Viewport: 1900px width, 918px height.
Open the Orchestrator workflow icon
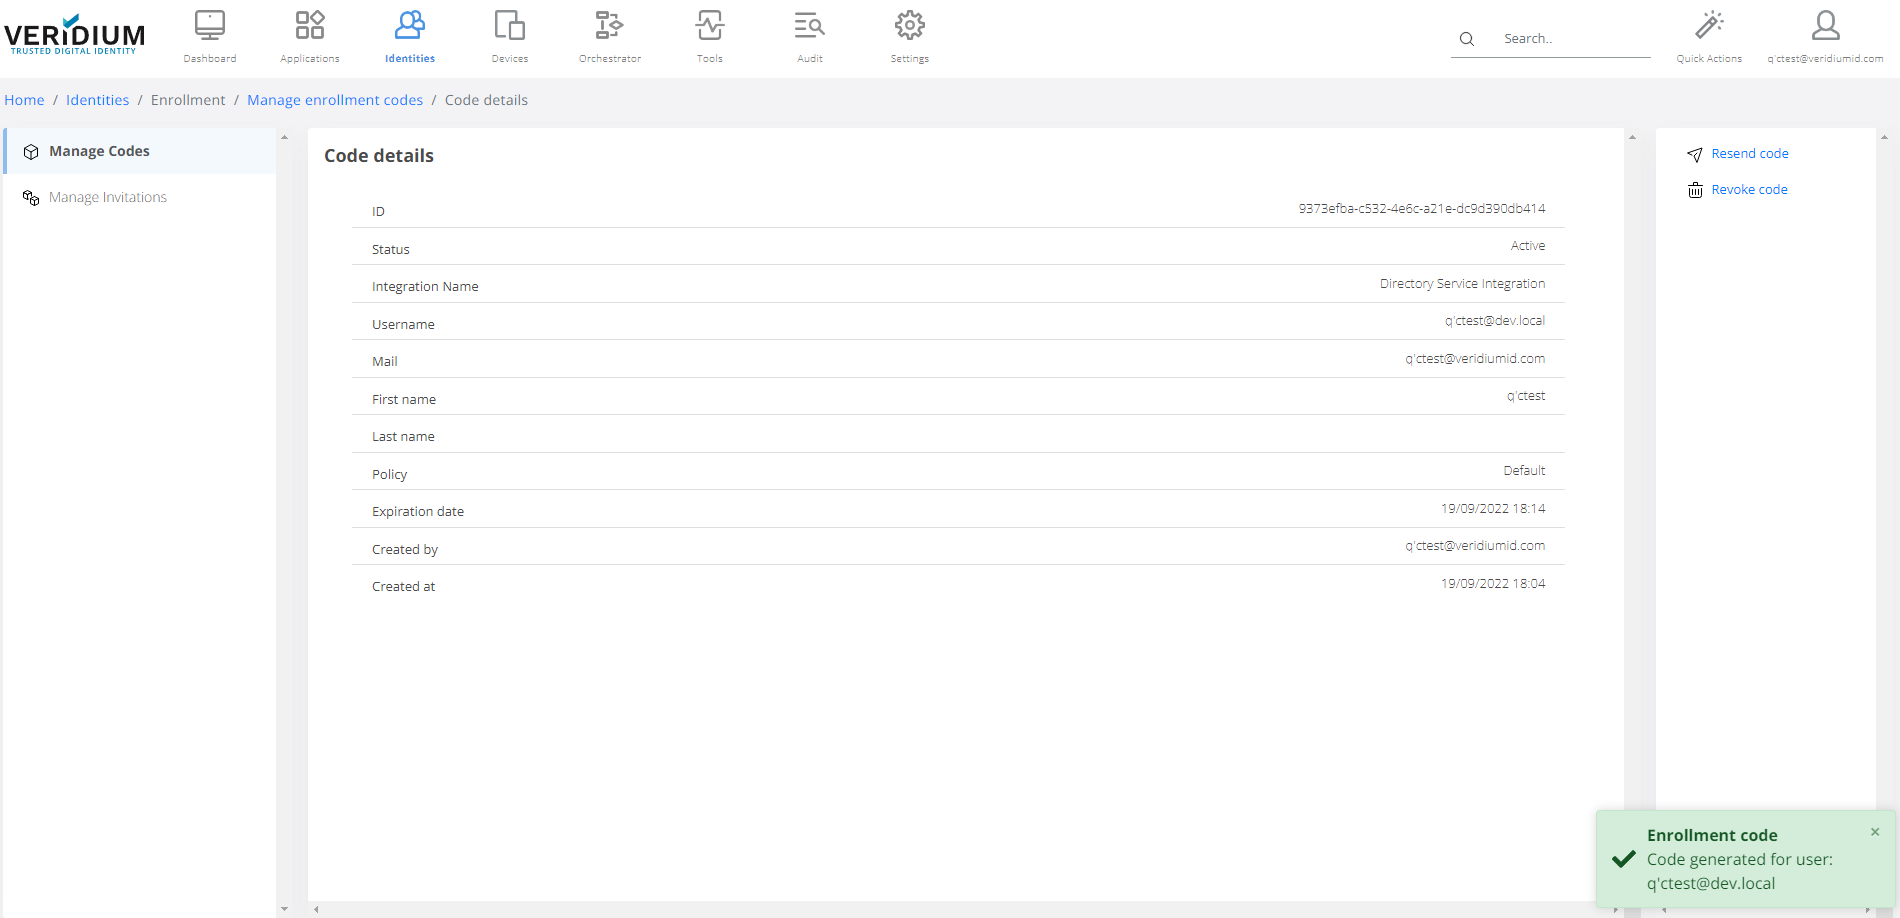(609, 26)
